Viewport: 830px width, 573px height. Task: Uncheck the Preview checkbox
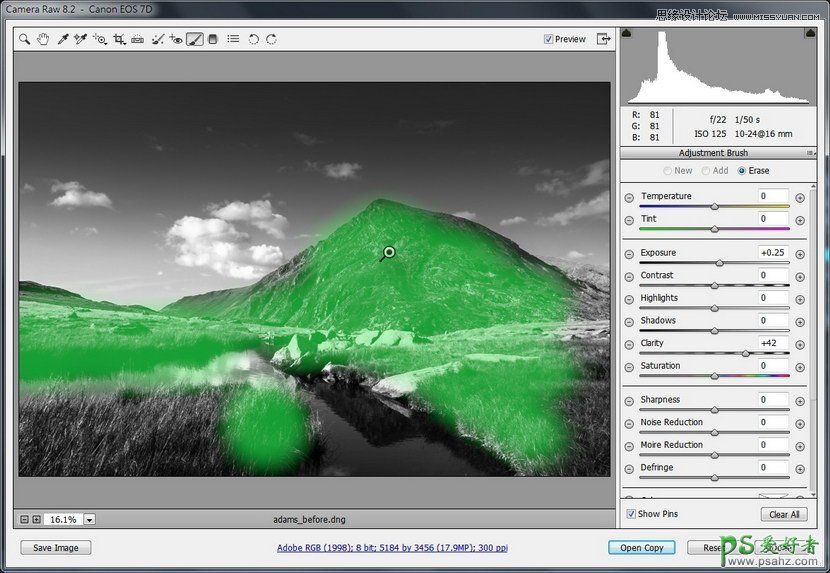coord(548,40)
